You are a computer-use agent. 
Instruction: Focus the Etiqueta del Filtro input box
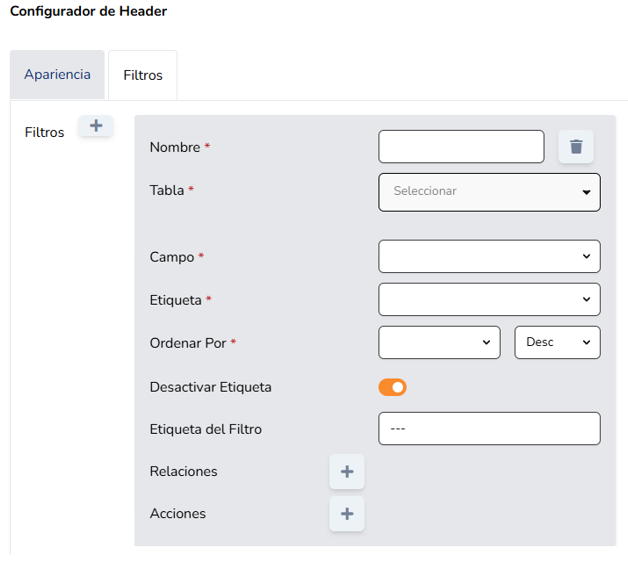pyautogui.click(x=489, y=429)
